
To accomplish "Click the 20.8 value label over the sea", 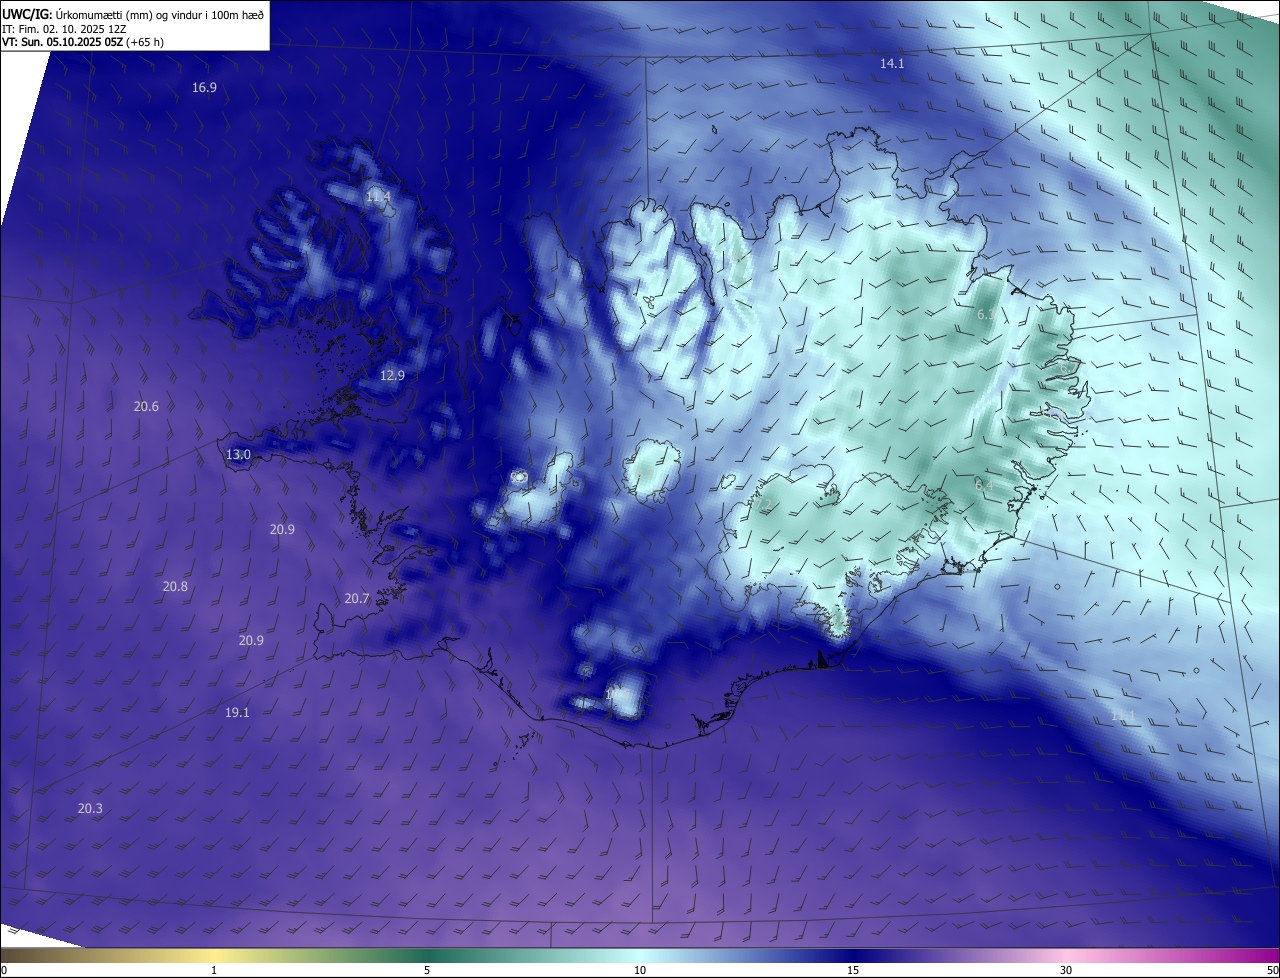I will pos(175,586).
